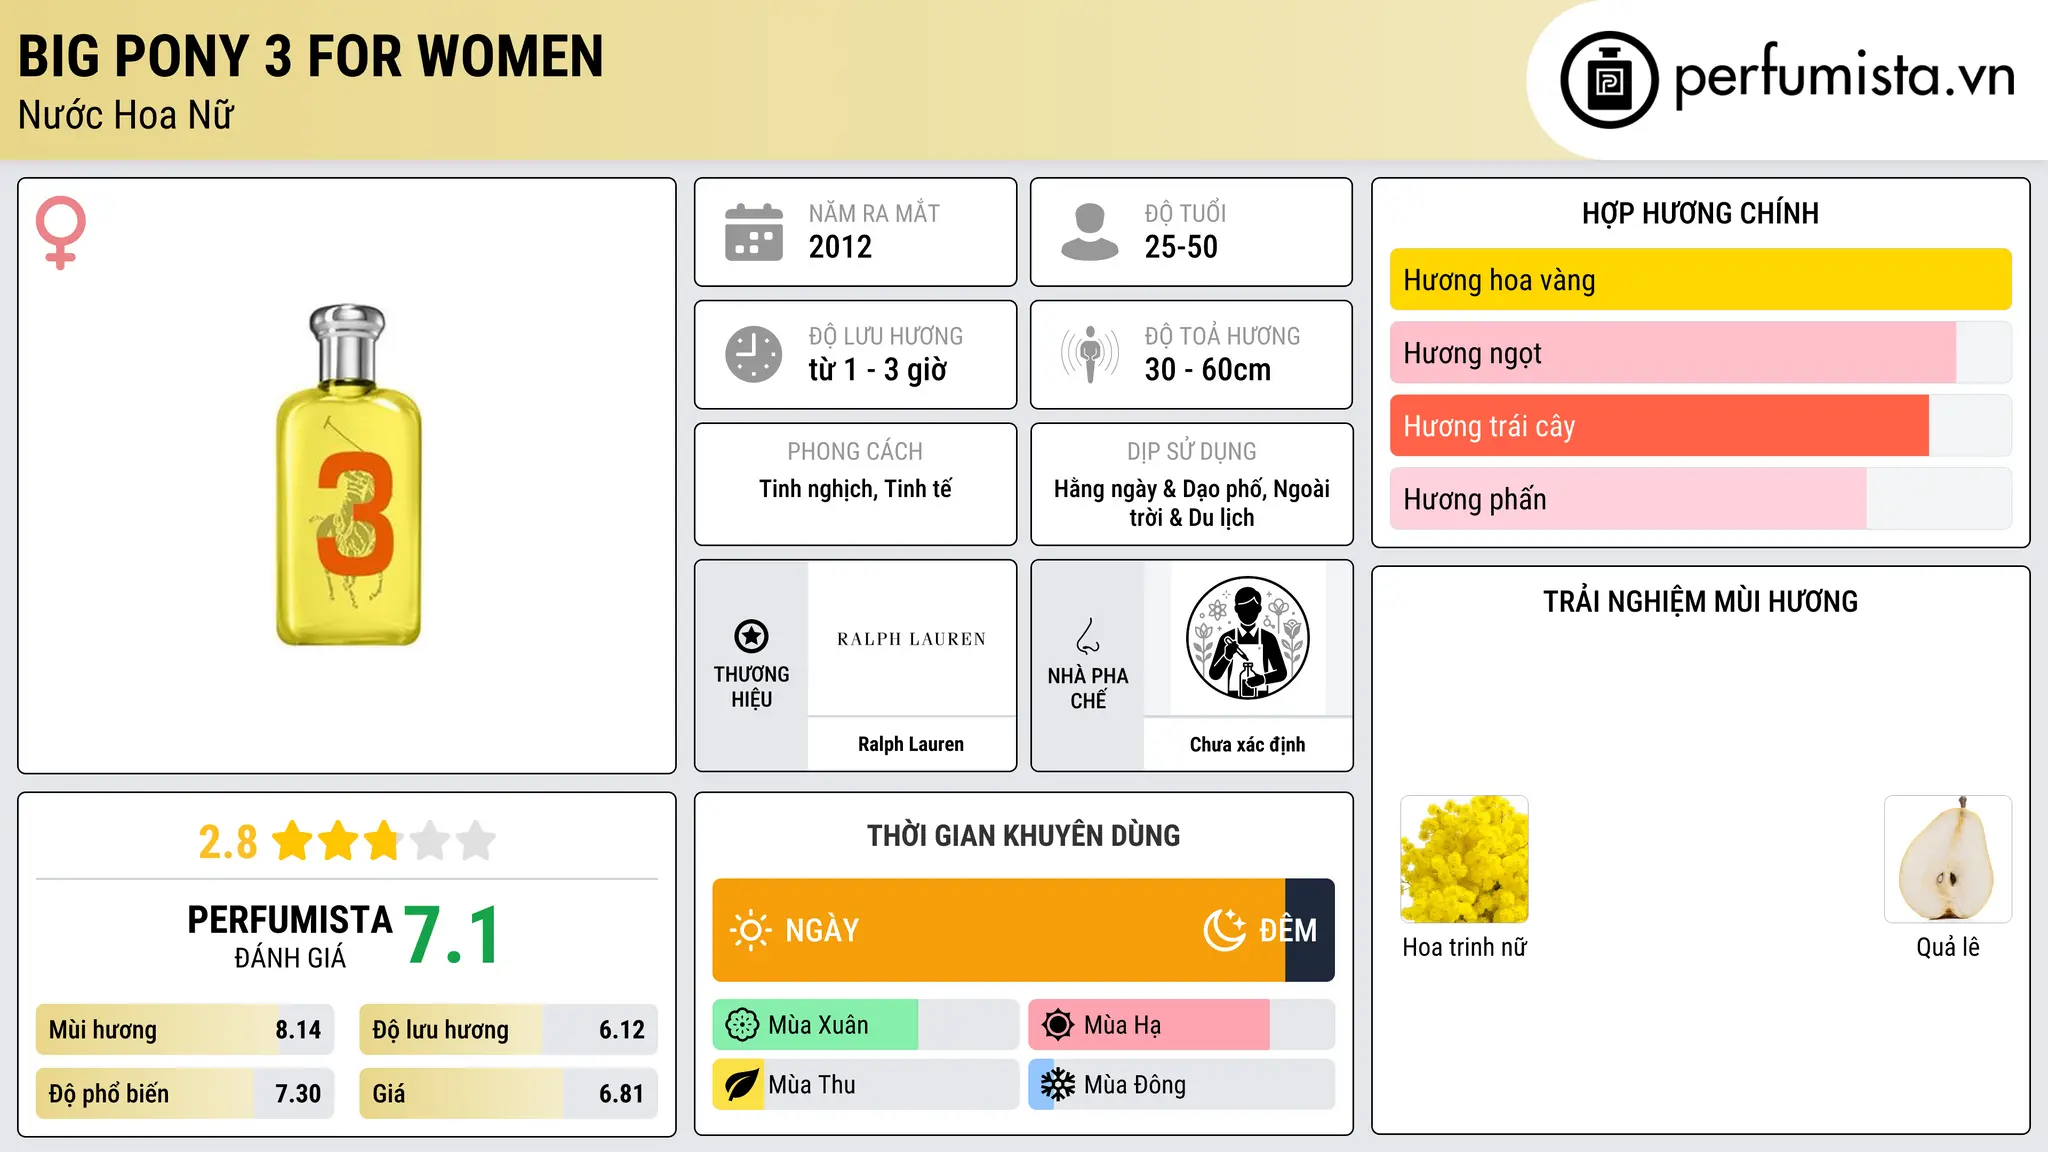Click the perfumista.vn perfume bottle logo icon
The height and width of the screenshot is (1152, 2048).
tap(1609, 80)
